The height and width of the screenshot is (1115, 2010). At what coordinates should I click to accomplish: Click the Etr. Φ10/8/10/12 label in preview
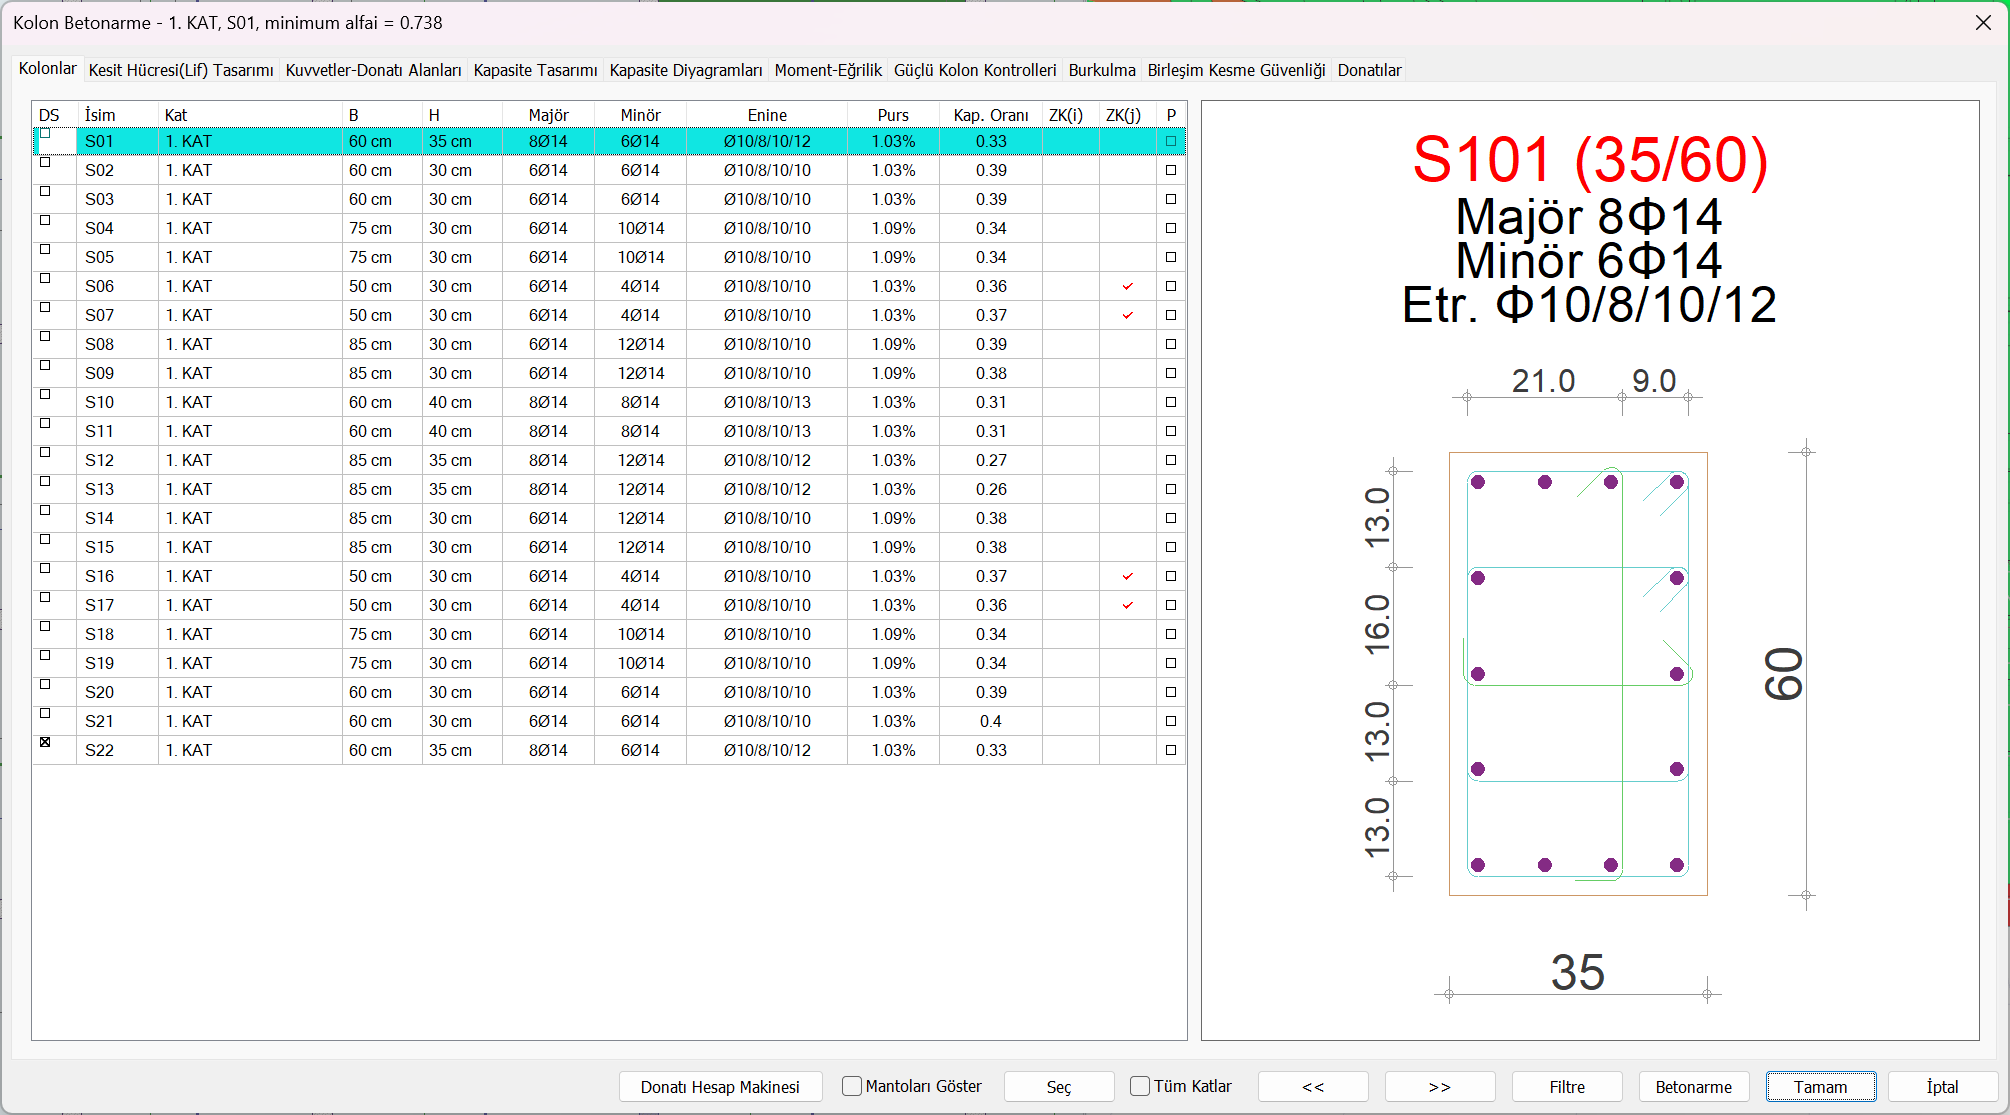tap(1589, 305)
